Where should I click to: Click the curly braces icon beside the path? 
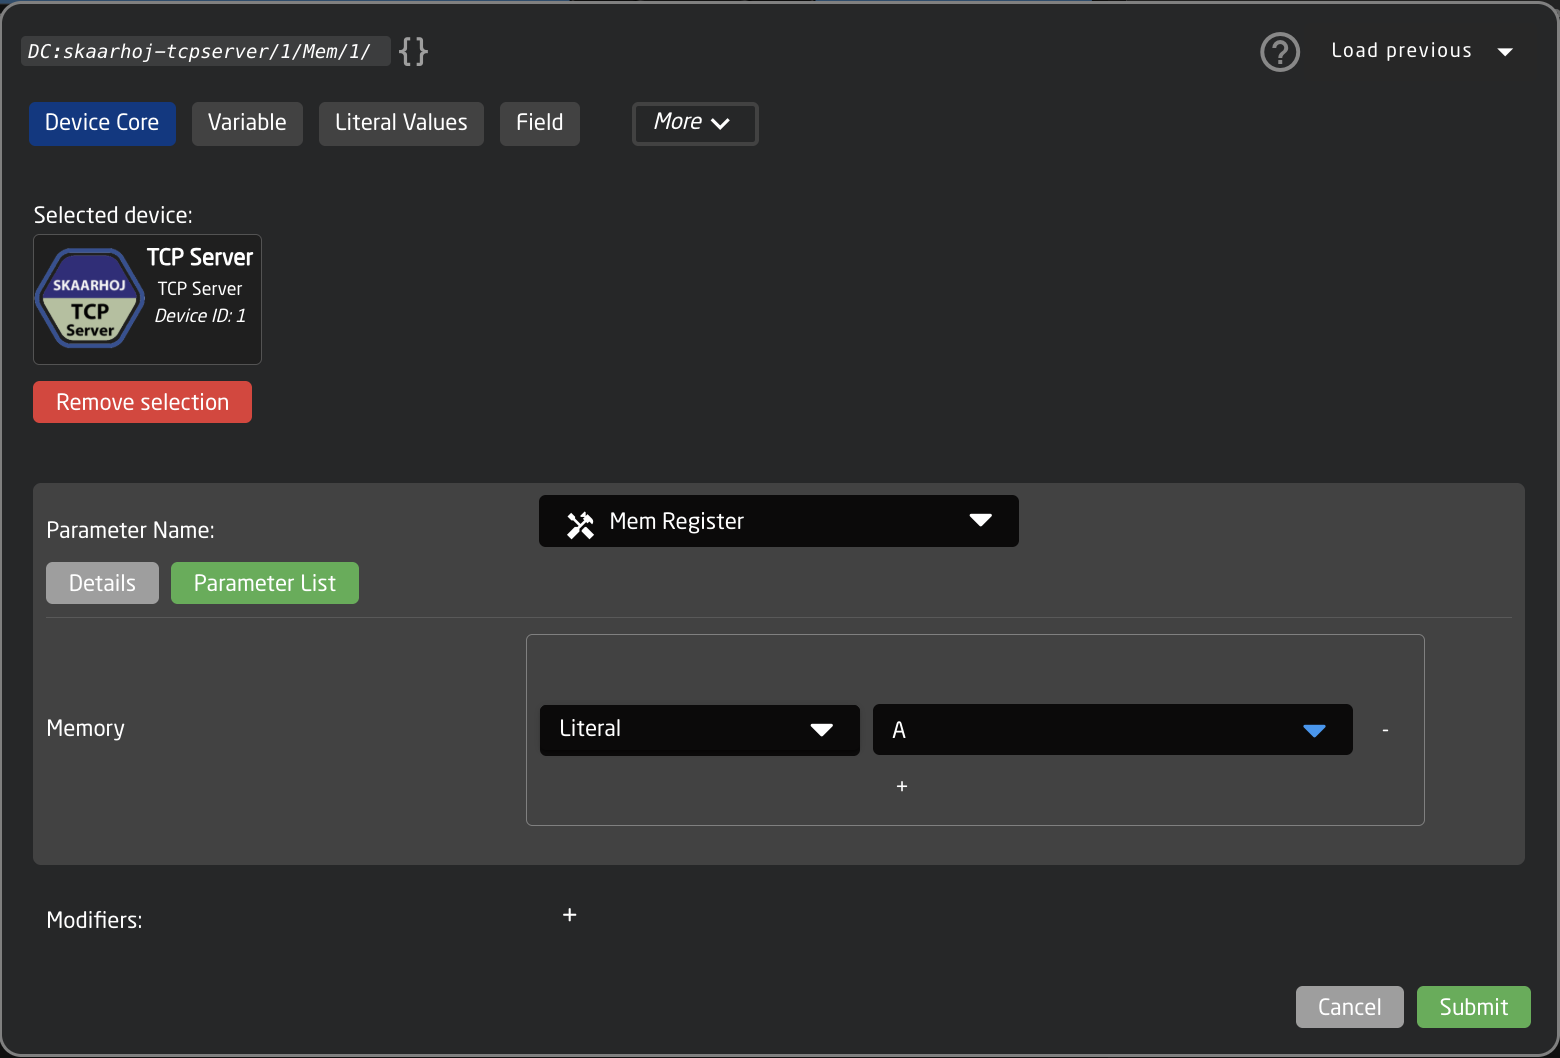pyautogui.click(x=412, y=50)
